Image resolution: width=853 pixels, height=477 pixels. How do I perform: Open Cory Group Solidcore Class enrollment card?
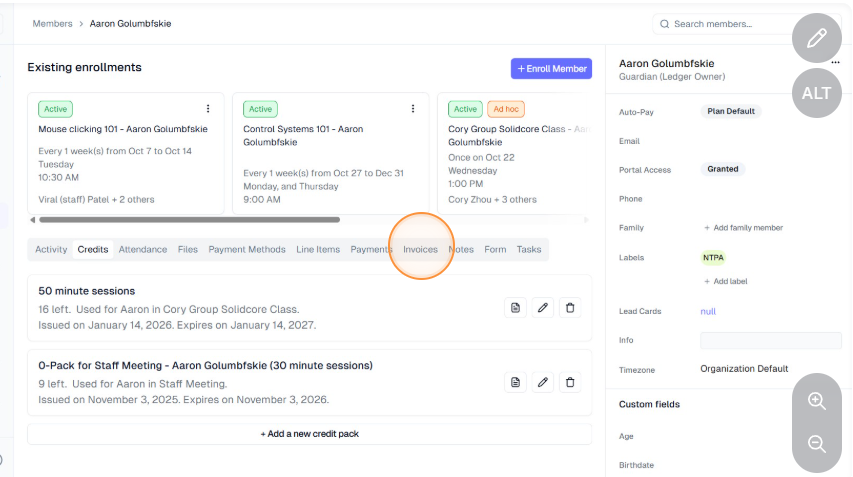[x=515, y=154]
